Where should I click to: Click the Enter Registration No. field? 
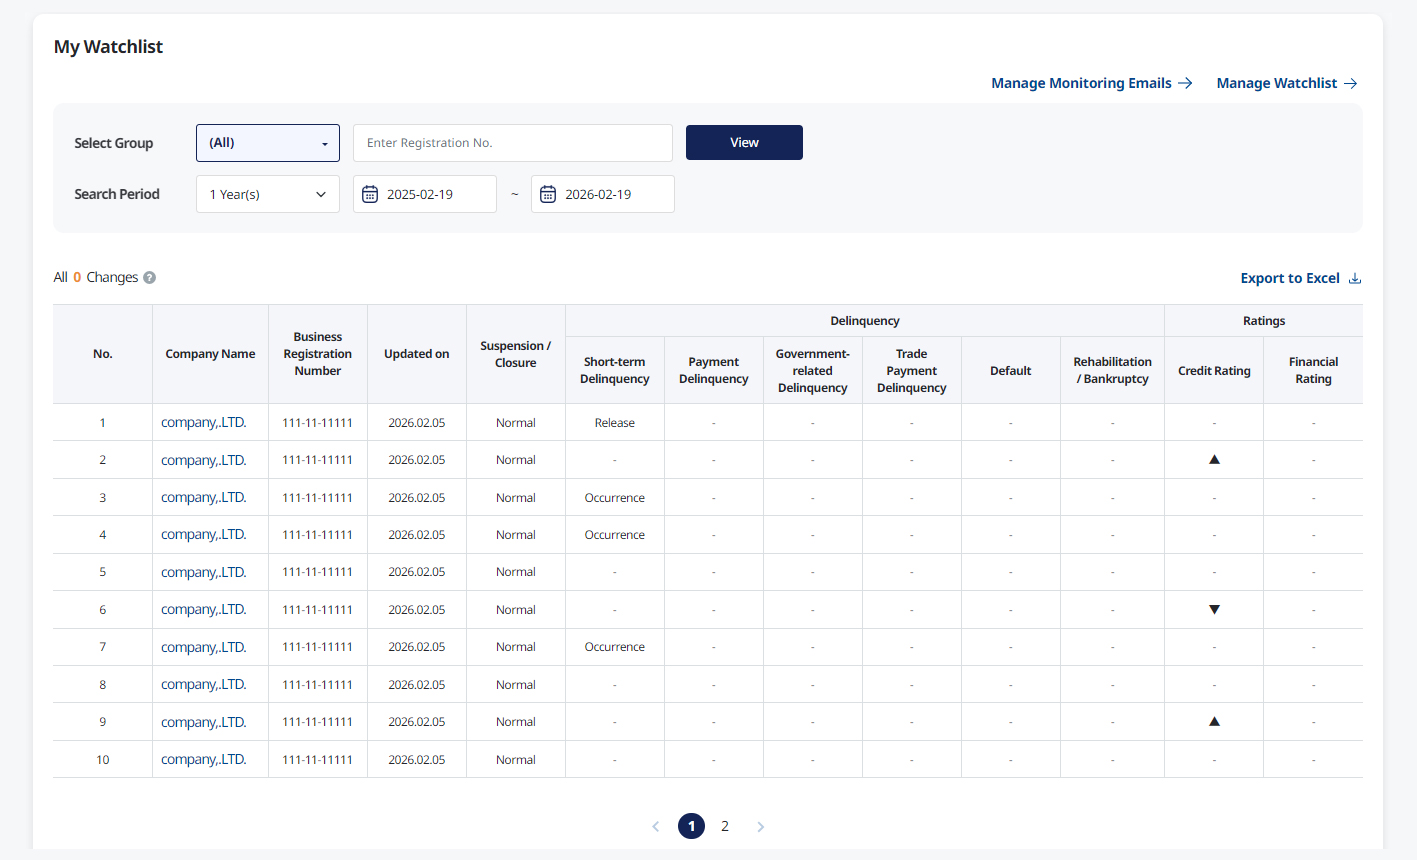pyautogui.click(x=512, y=143)
